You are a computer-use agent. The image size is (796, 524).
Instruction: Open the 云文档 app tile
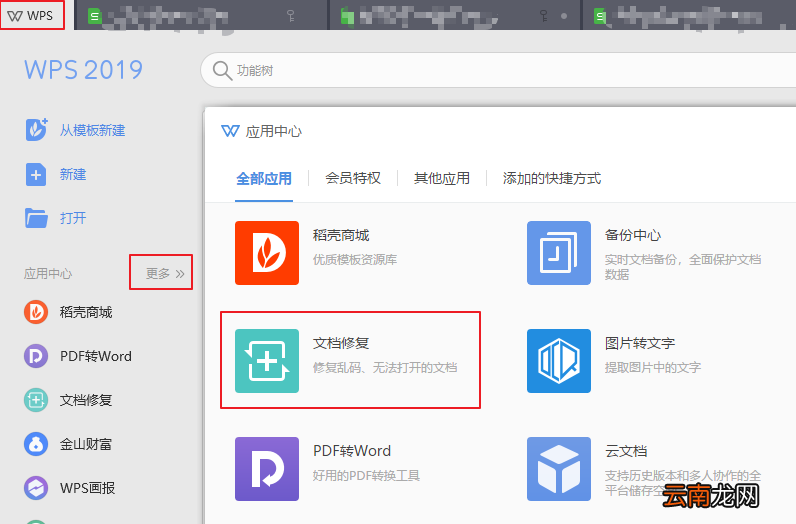tap(645, 469)
